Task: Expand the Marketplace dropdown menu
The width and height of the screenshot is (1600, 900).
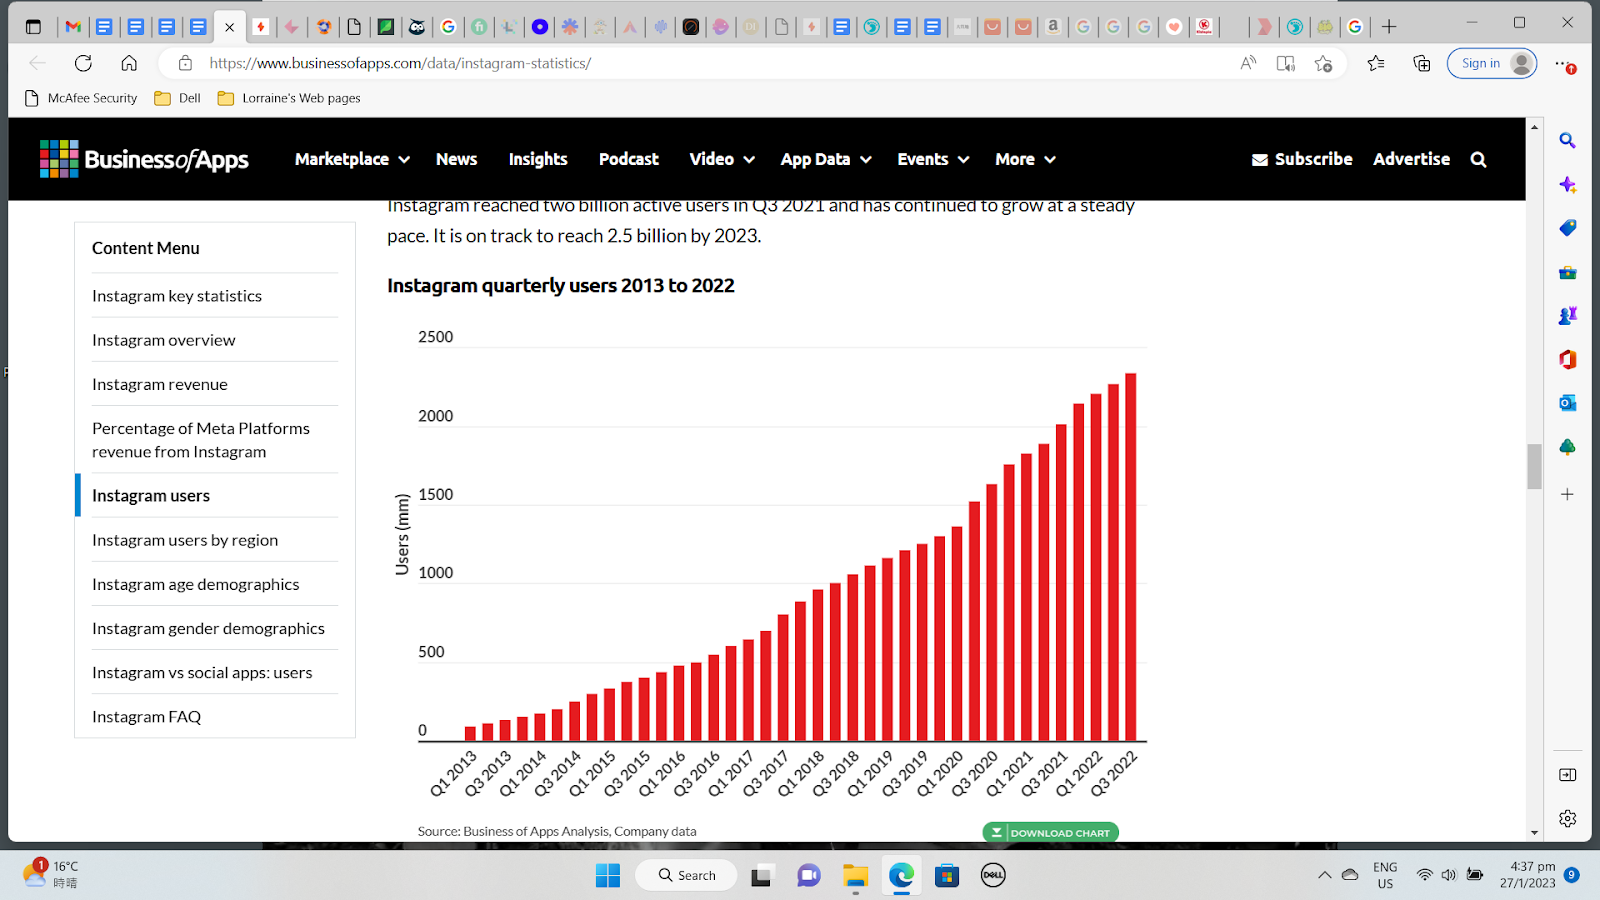Action: tap(352, 159)
